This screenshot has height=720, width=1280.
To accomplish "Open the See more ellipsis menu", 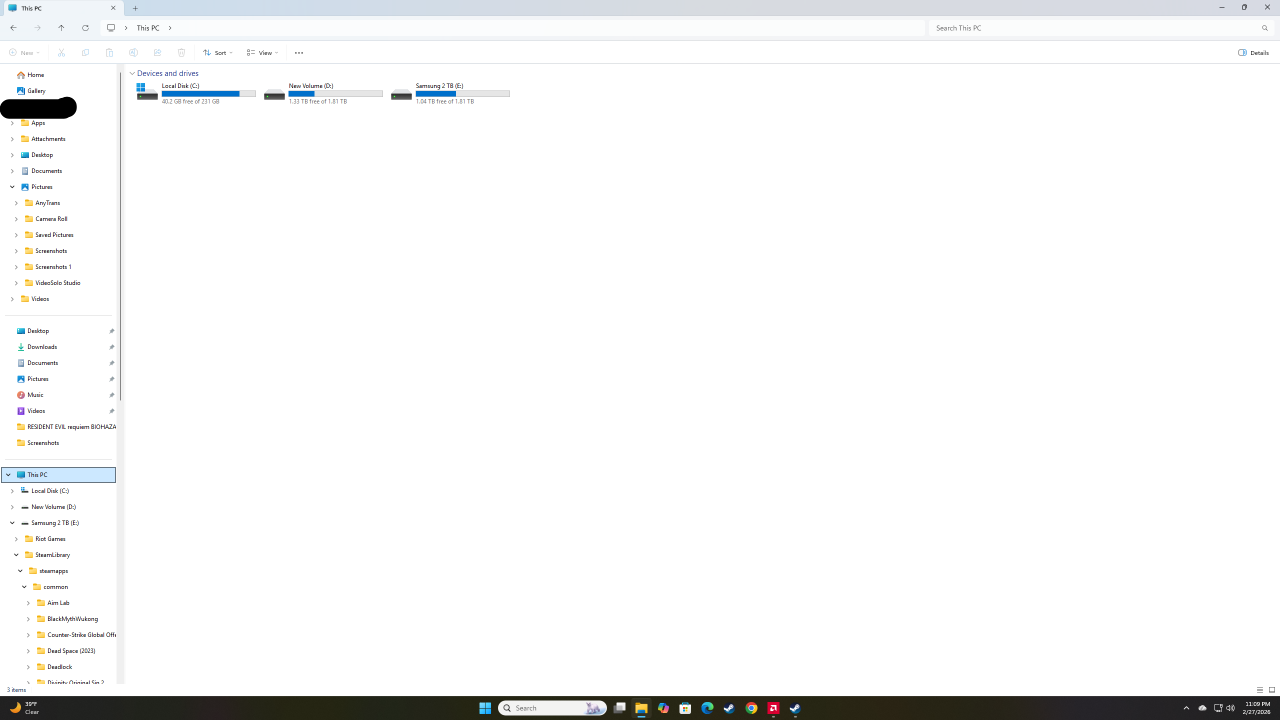I will pyautogui.click(x=298, y=53).
